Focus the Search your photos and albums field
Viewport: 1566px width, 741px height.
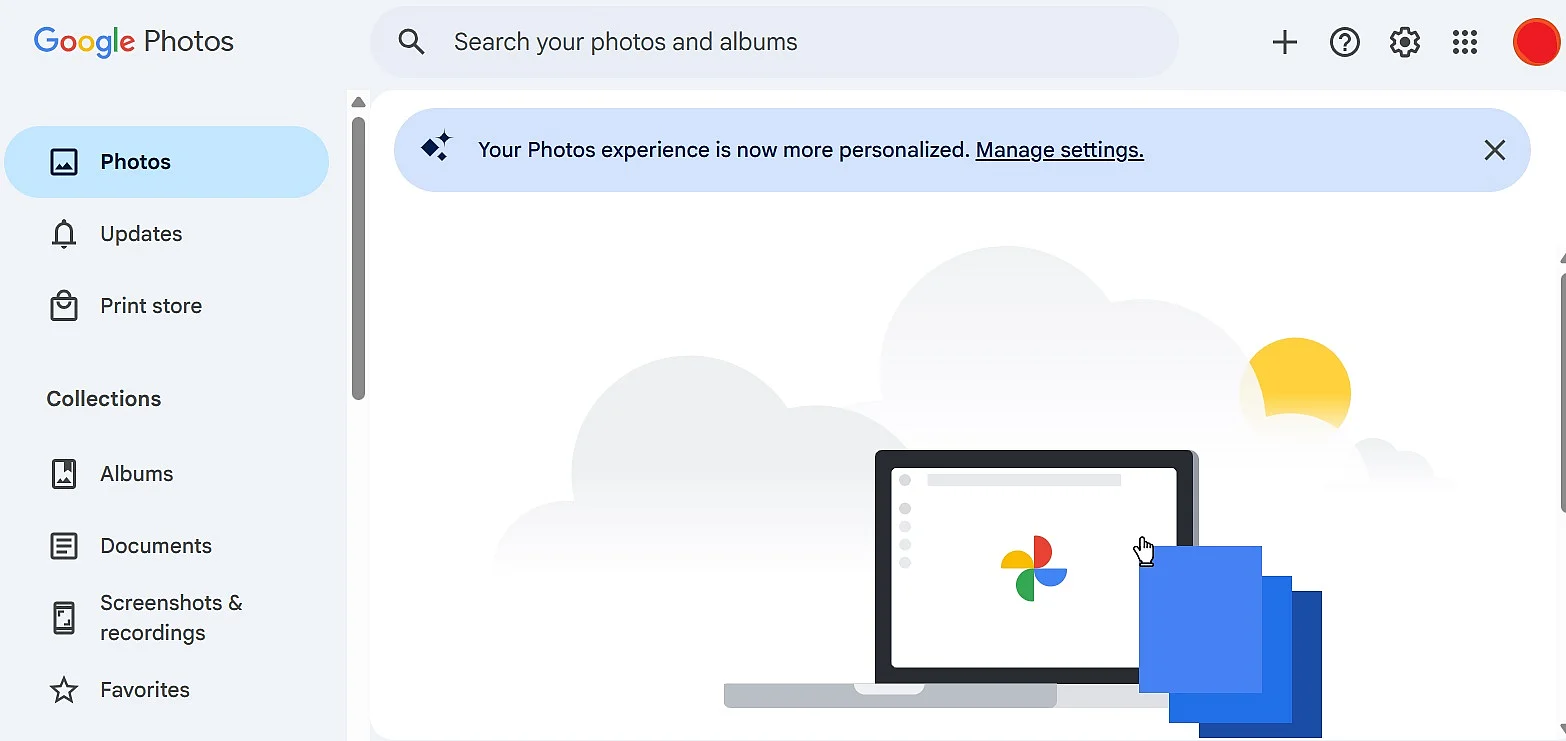tap(774, 42)
